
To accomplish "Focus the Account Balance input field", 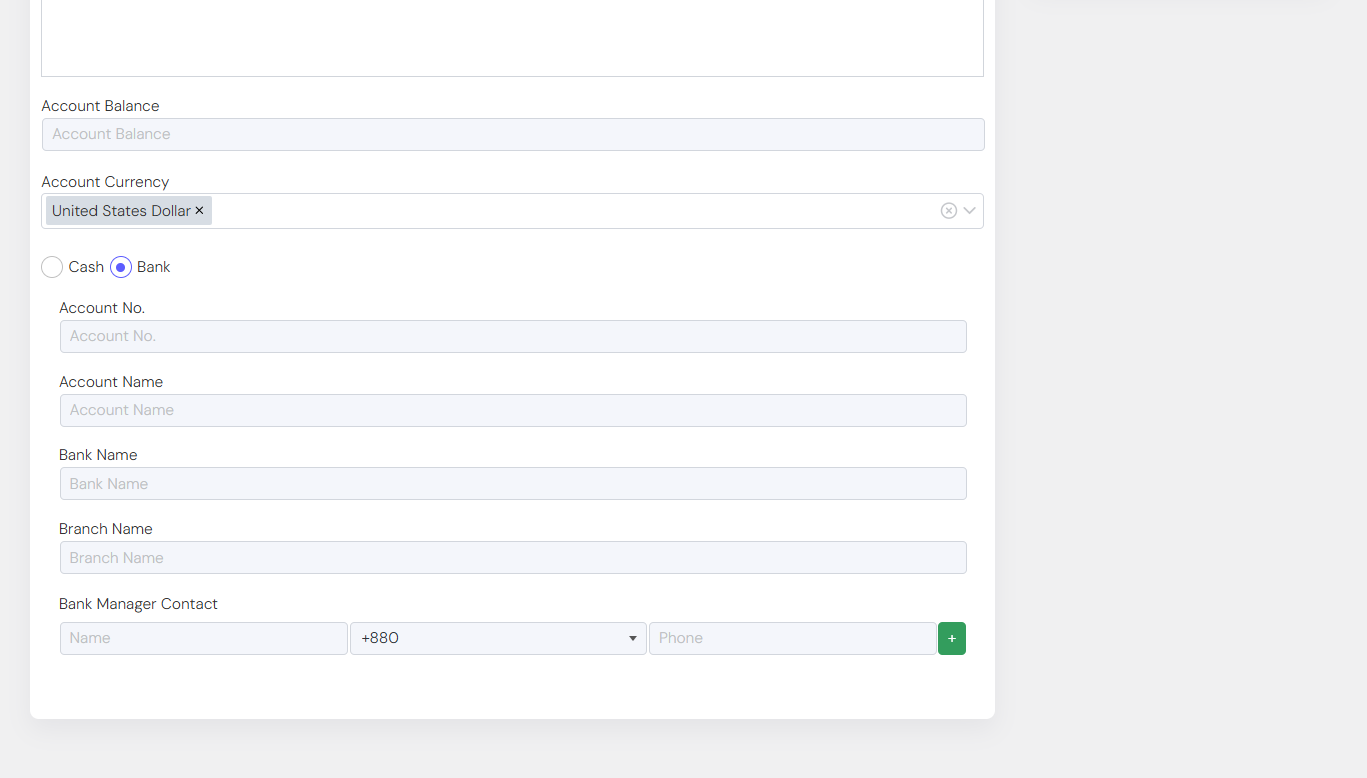I will 513,135.
